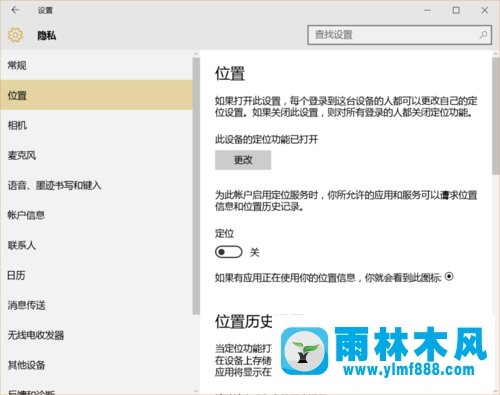Click the search magnifier icon

(483, 35)
